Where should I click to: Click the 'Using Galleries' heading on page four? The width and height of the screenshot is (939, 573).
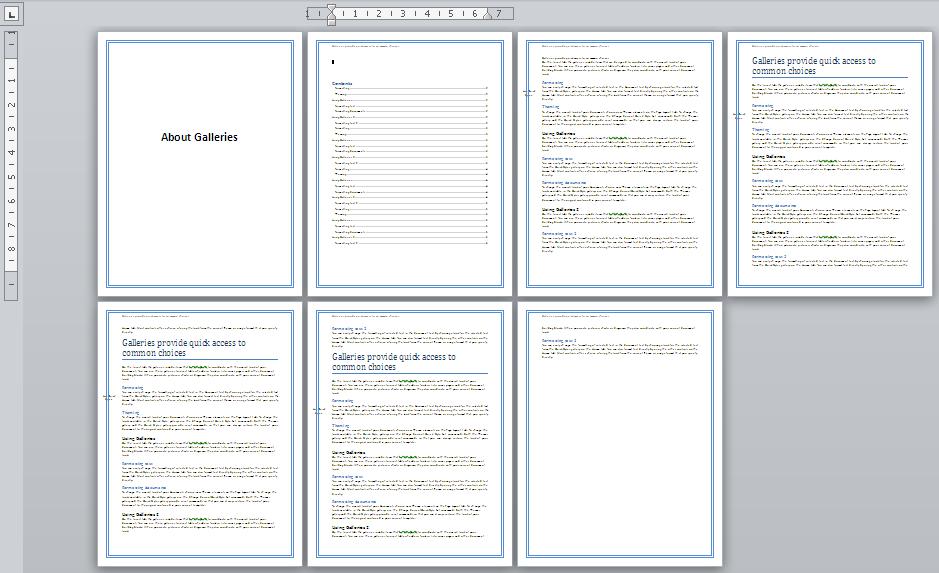pyautogui.click(x=769, y=157)
